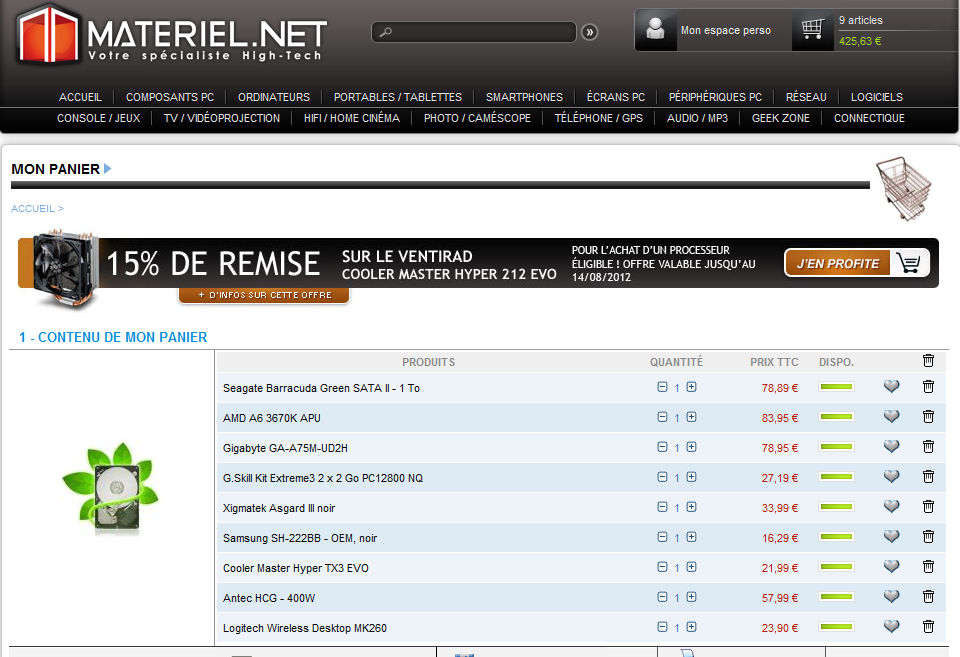This screenshot has height=657, width=960.
Task: Click availability bar for Samsung SH-222BB
Action: pyautogui.click(x=836, y=537)
